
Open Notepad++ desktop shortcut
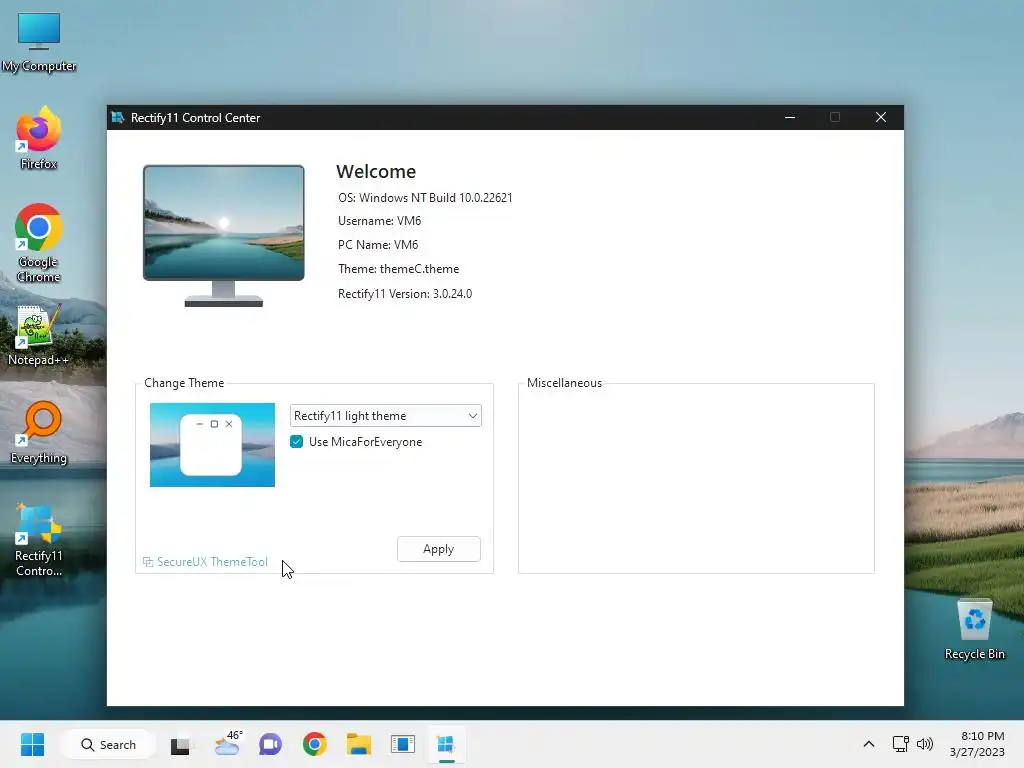pyautogui.click(x=39, y=334)
